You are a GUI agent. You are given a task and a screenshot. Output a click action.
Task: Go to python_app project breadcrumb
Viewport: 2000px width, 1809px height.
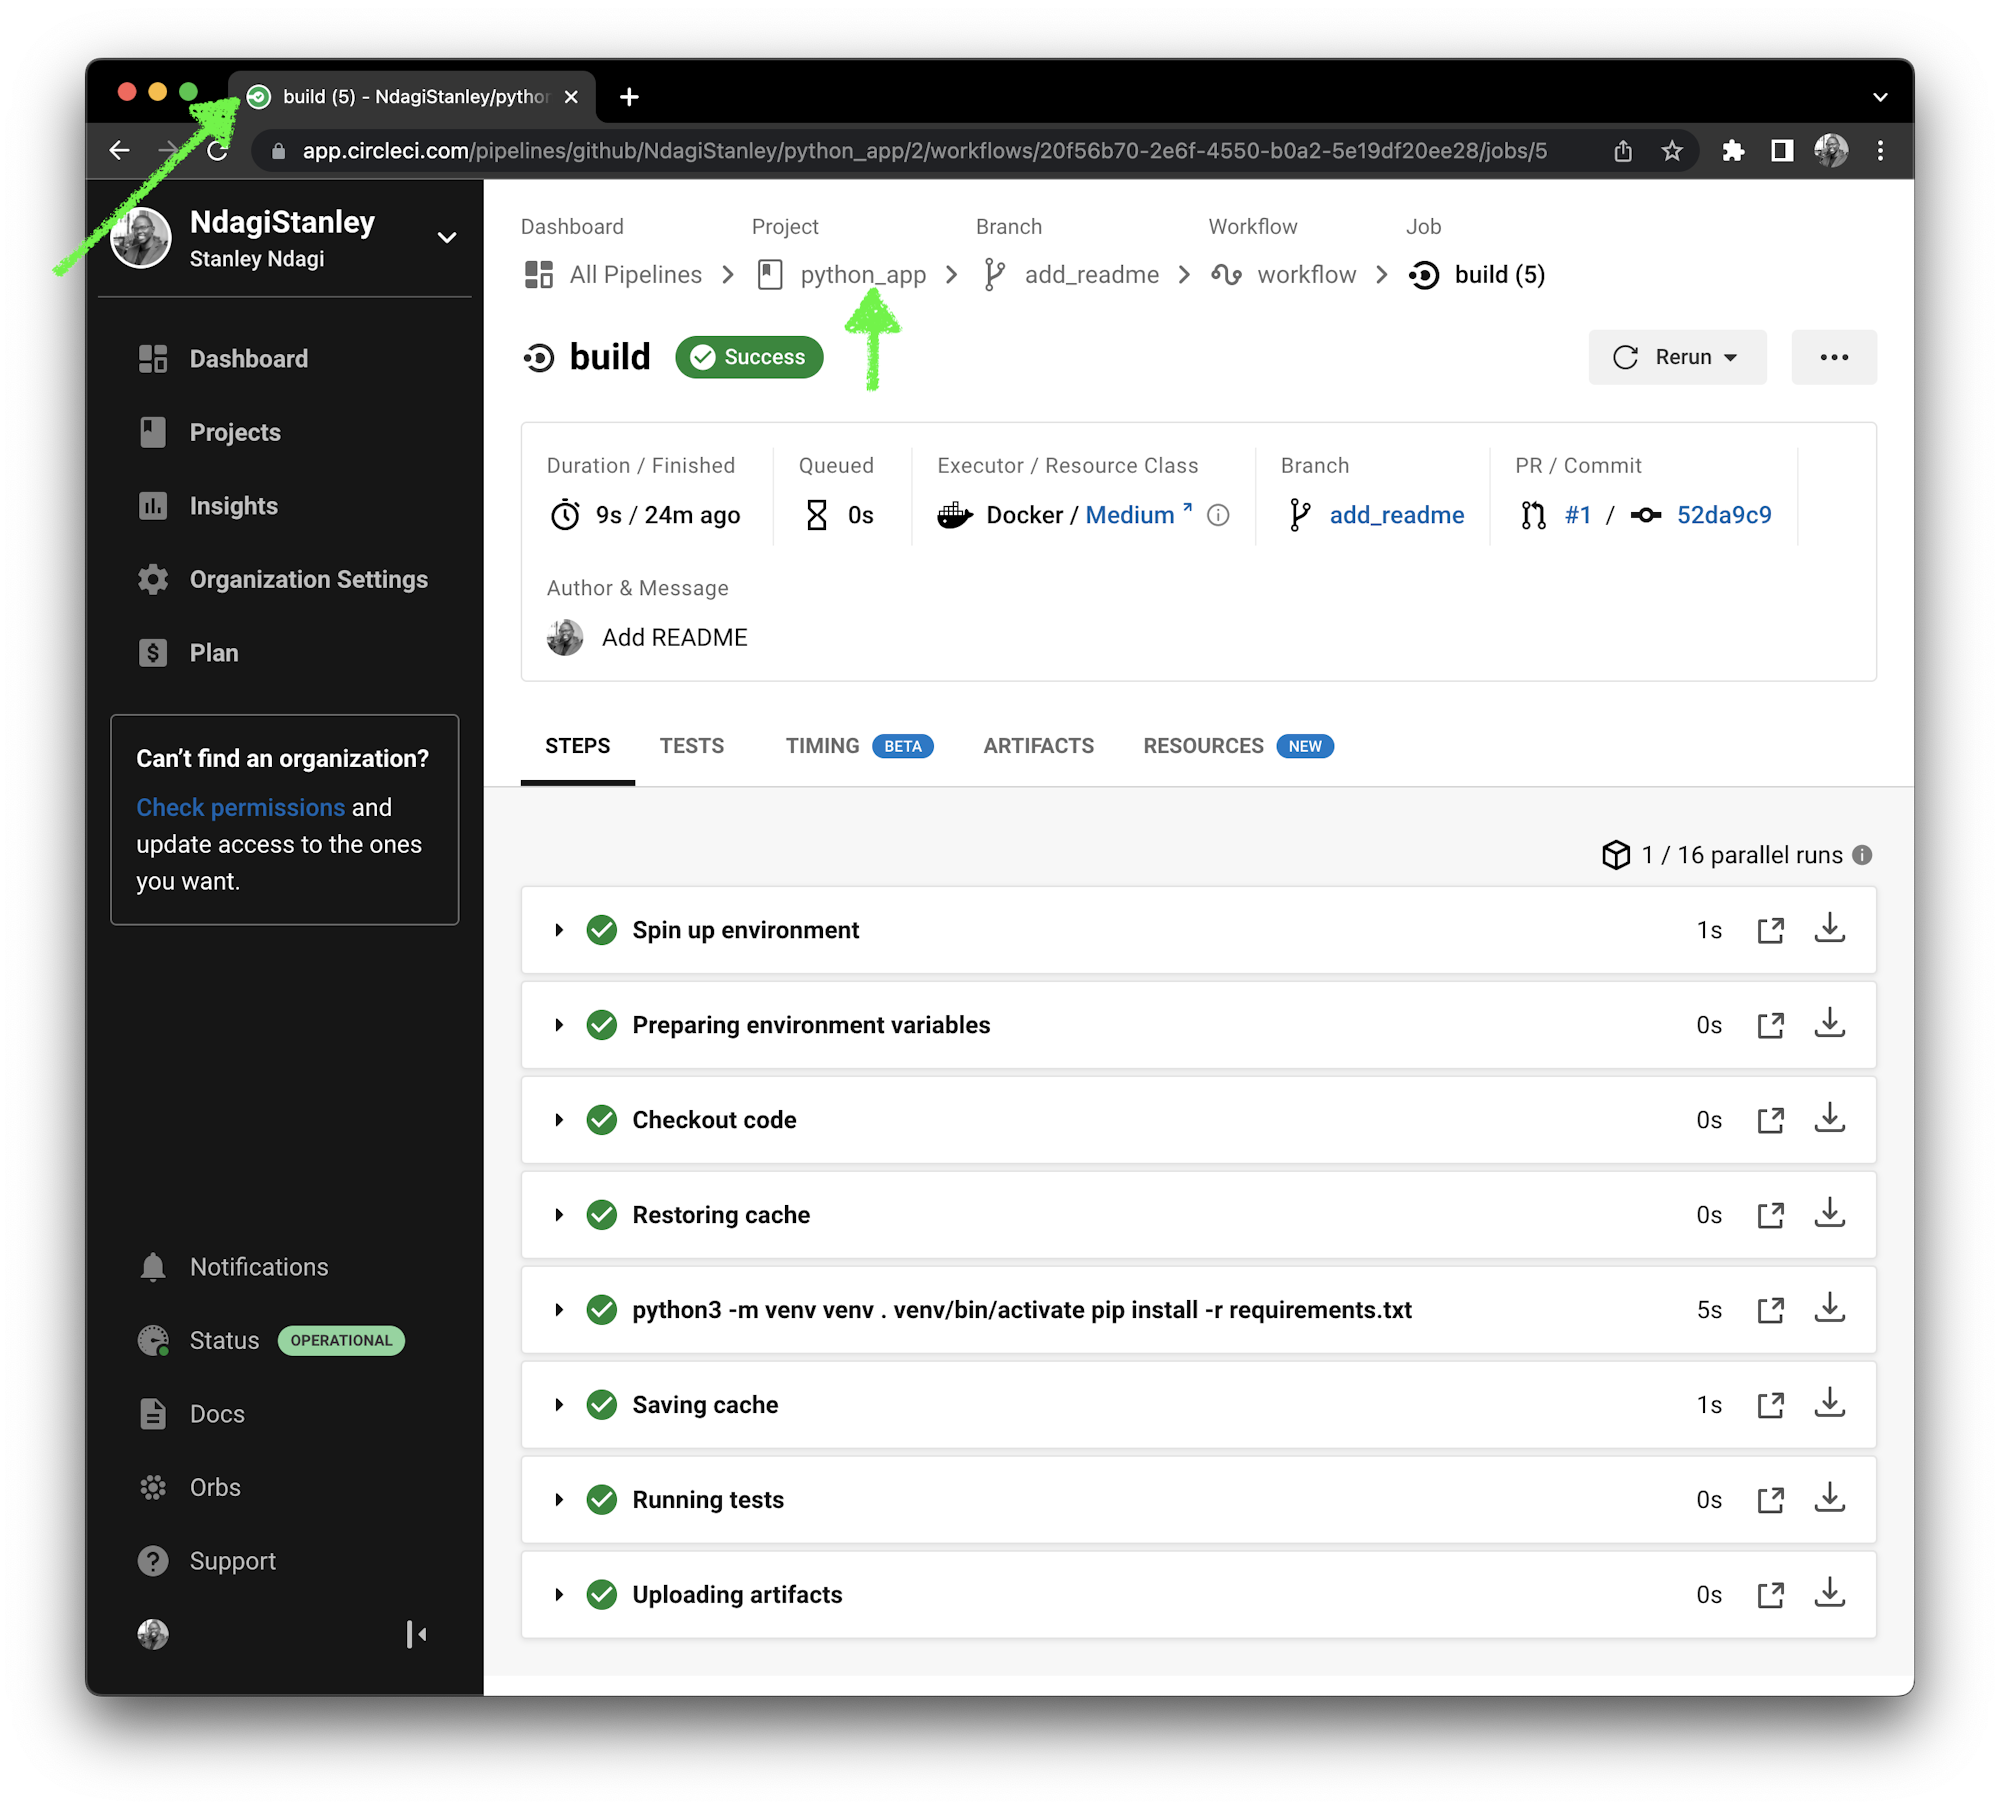[841, 274]
